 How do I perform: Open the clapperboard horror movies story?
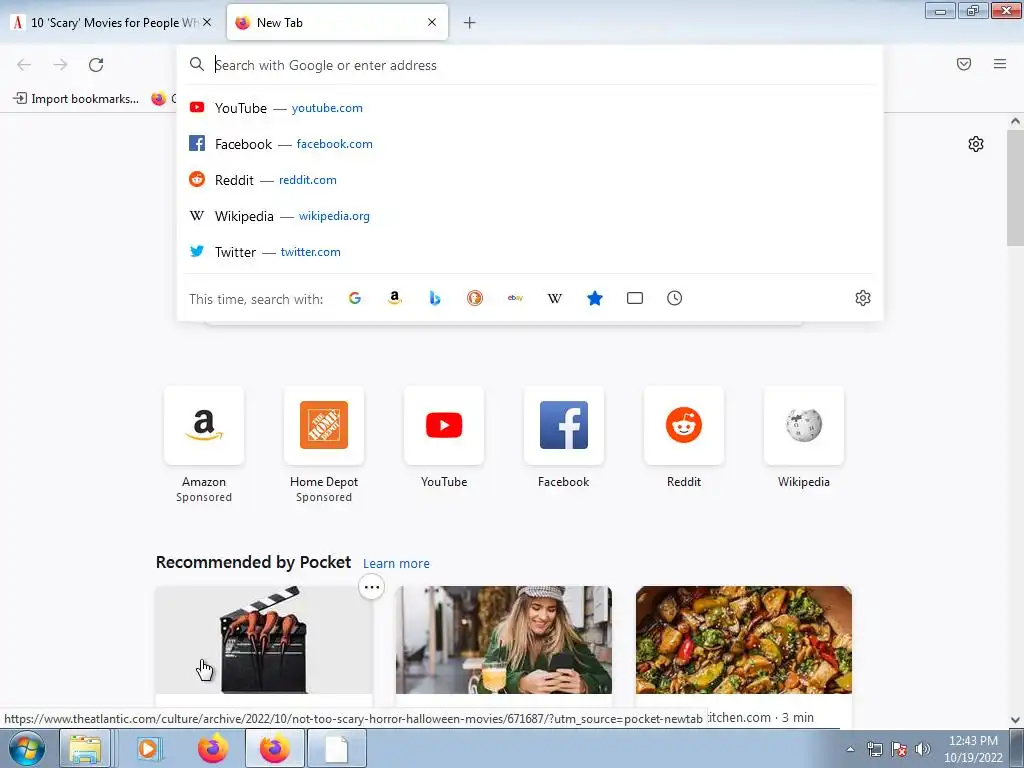pyautogui.click(x=264, y=640)
